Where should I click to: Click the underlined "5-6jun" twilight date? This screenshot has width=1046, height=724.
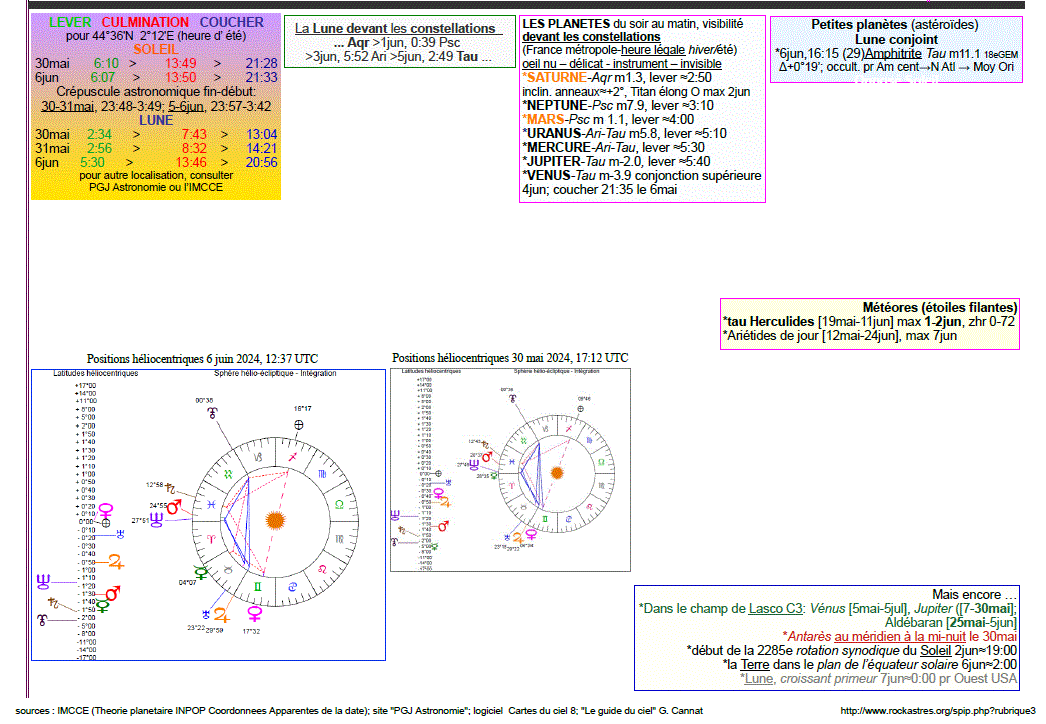click(185, 106)
